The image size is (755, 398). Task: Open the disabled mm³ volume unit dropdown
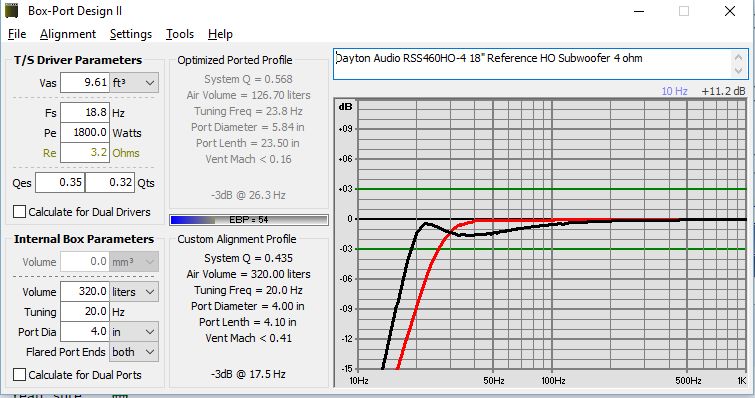pos(134,262)
